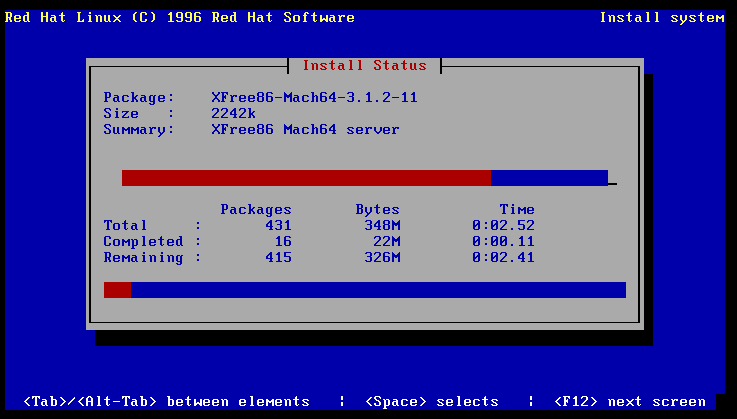
Task: Click the Space selects hint
Action: coord(431,402)
